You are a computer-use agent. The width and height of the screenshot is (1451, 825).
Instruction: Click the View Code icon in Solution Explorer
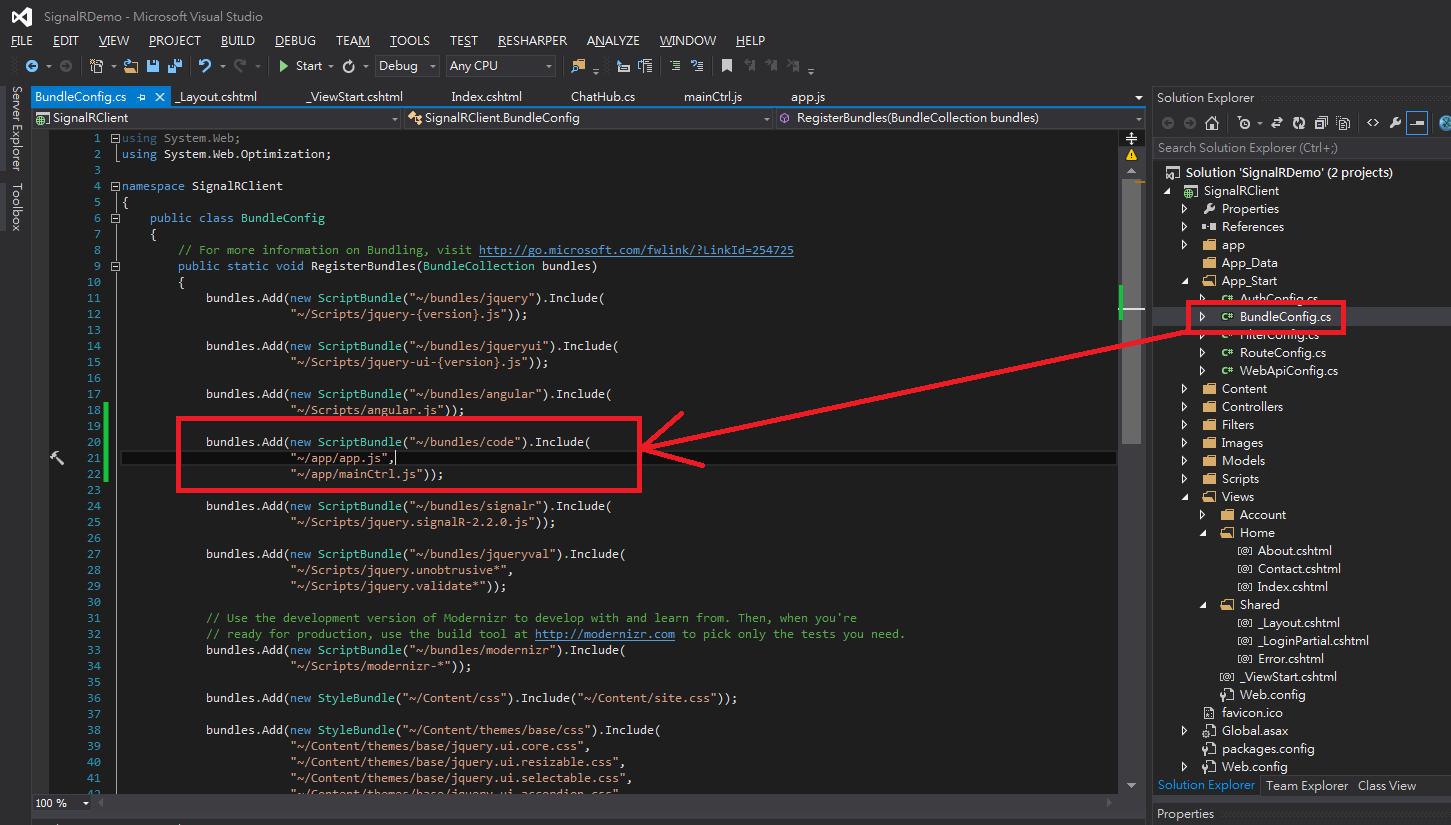coord(1372,123)
